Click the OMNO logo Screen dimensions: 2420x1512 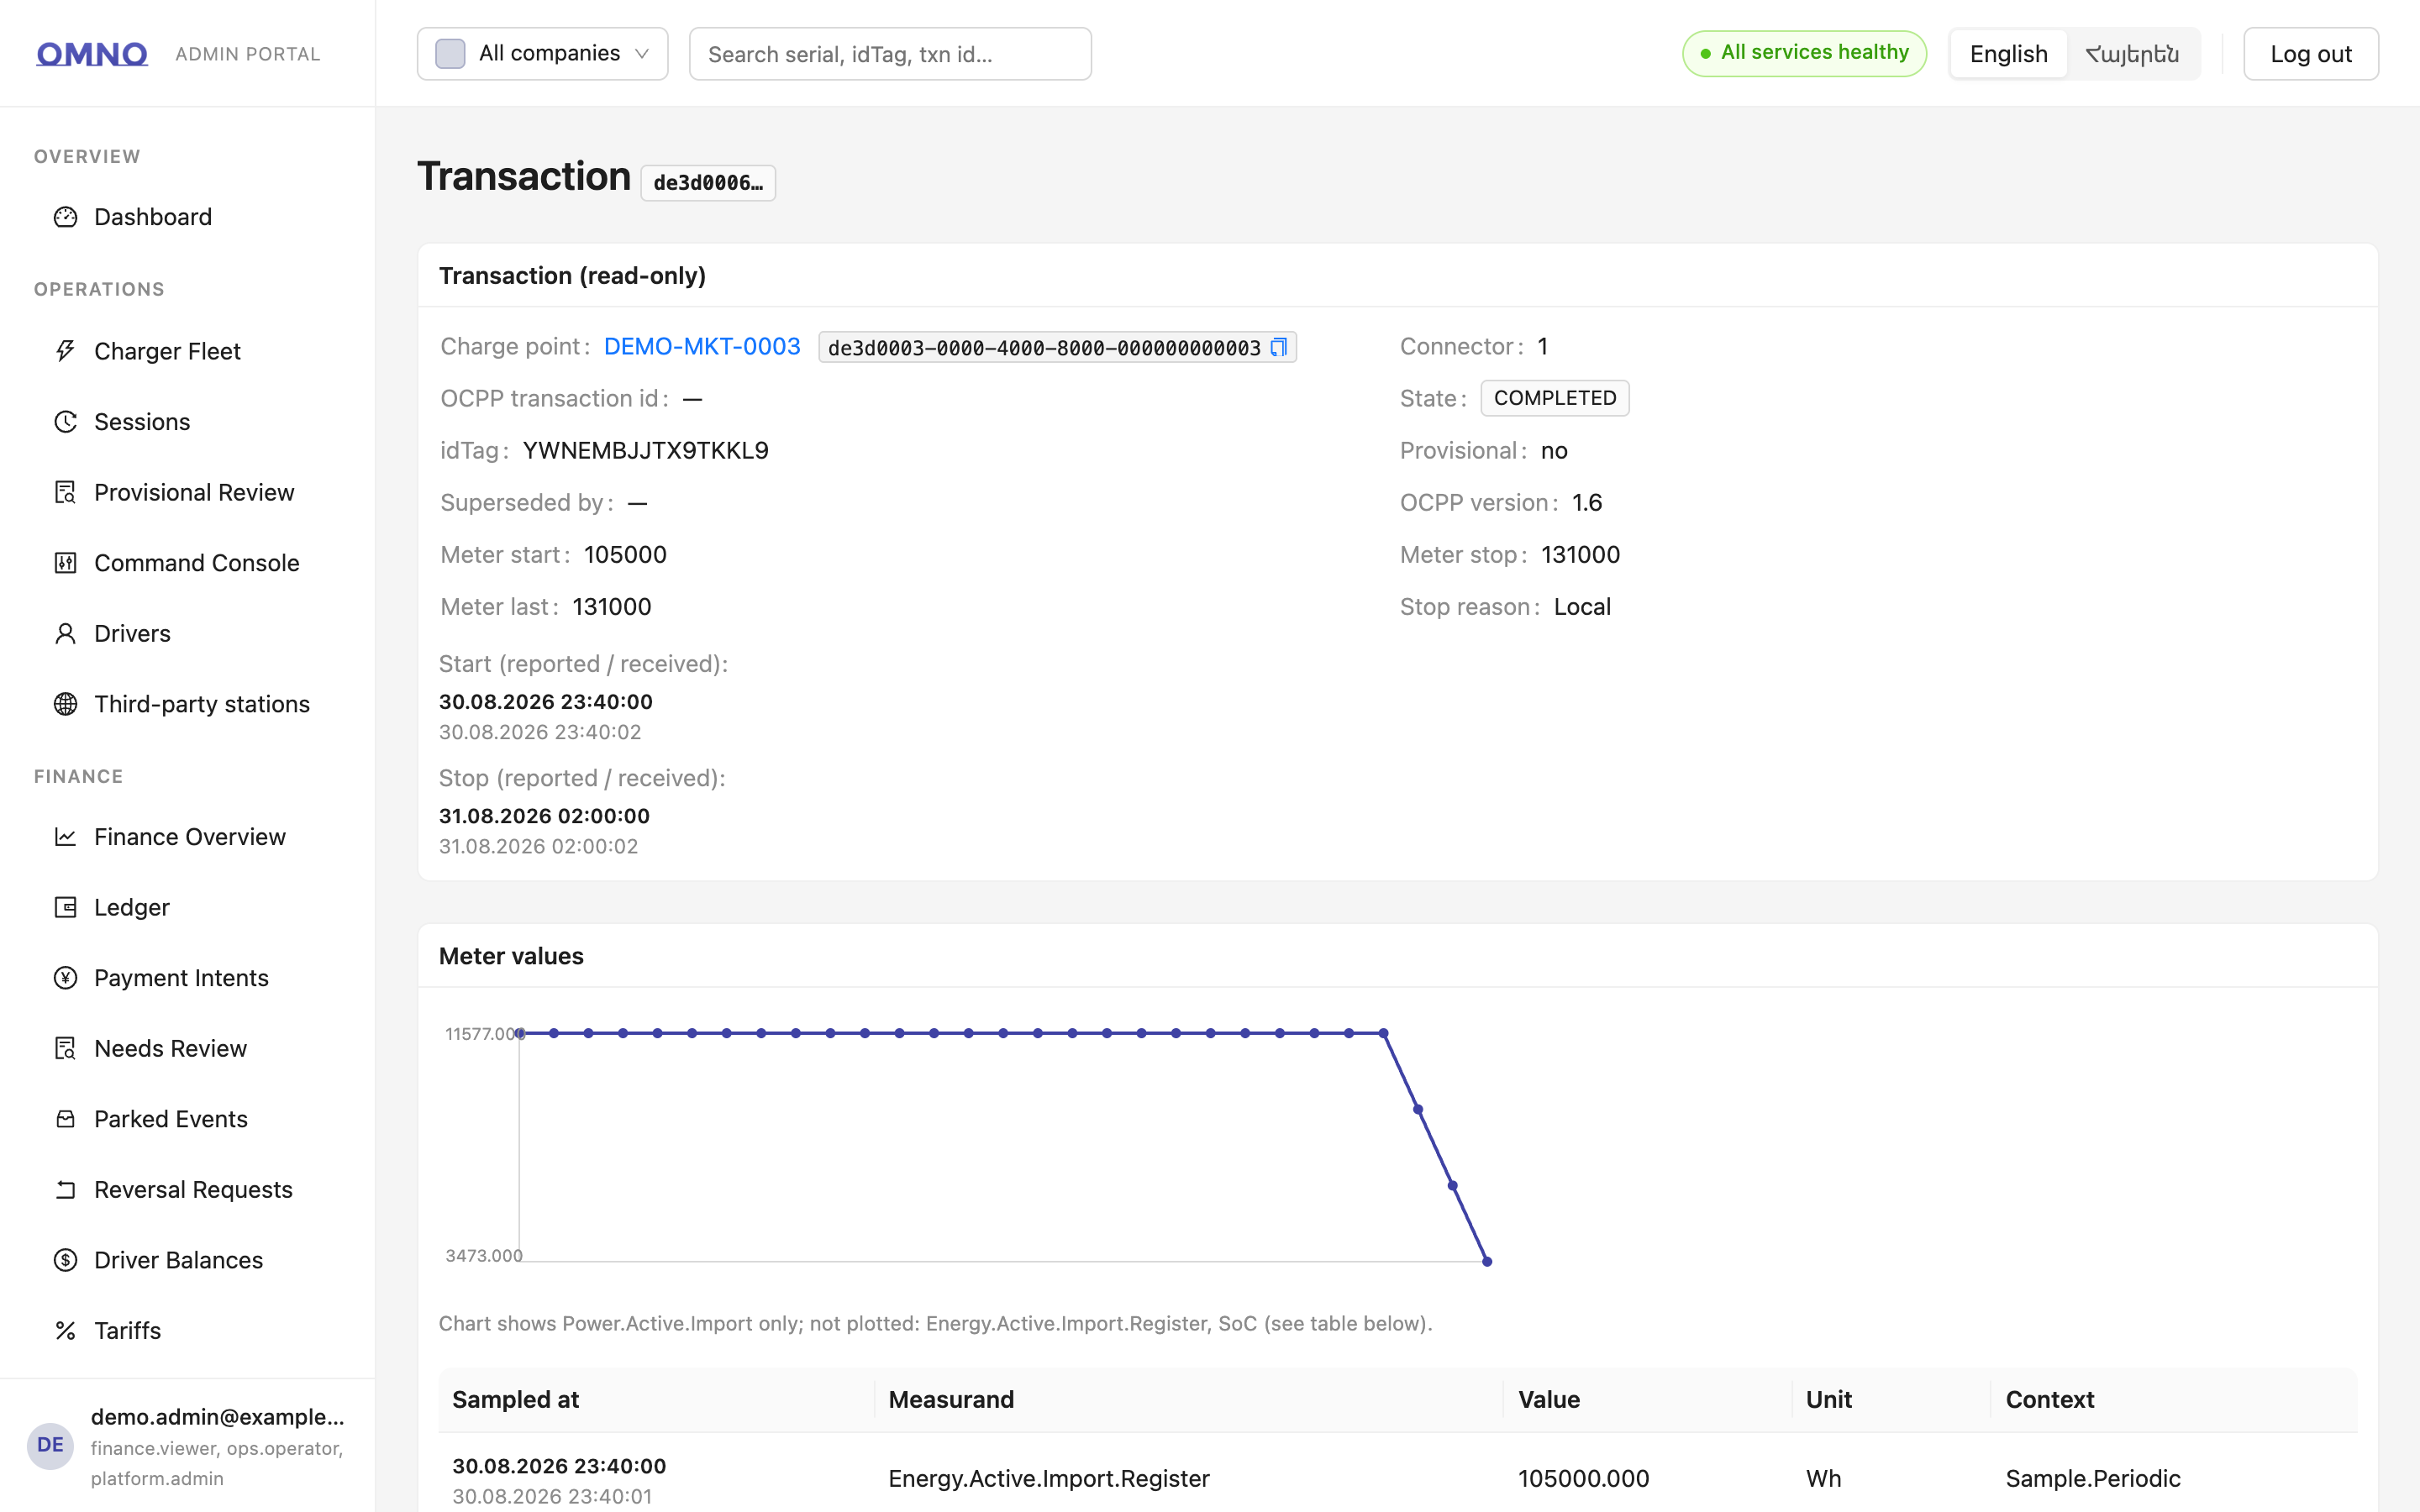pyautogui.click(x=92, y=54)
